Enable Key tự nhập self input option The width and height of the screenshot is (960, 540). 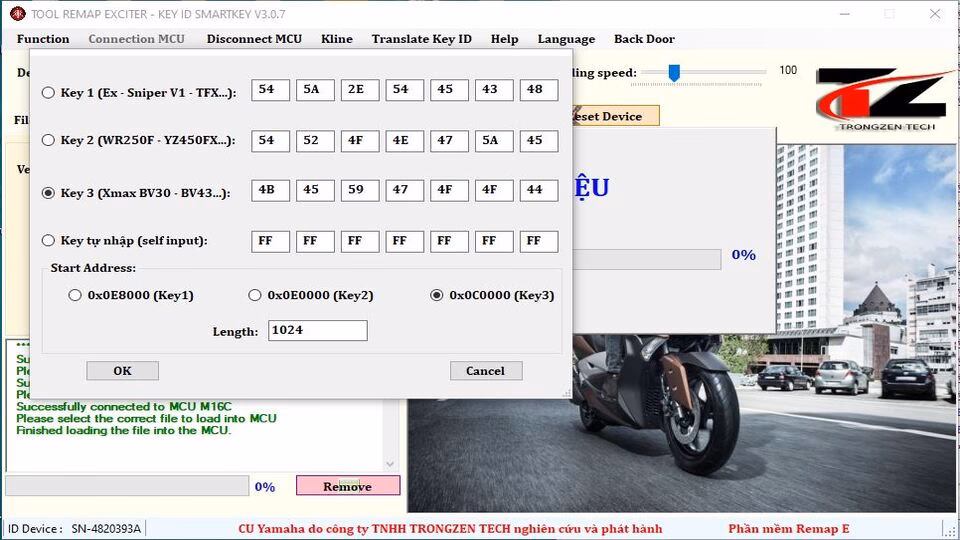(x=48, y=240)
